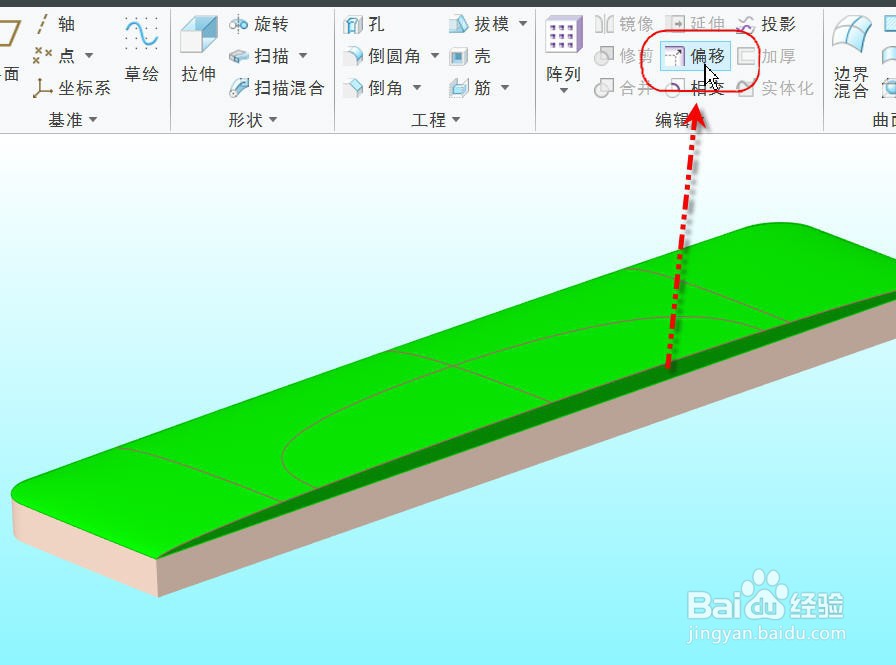Image resolution: width=896 pixels, height=665 pixels.
Task: Launch the 拉伸 (Extrude) tool
Action: click(198, 49)
